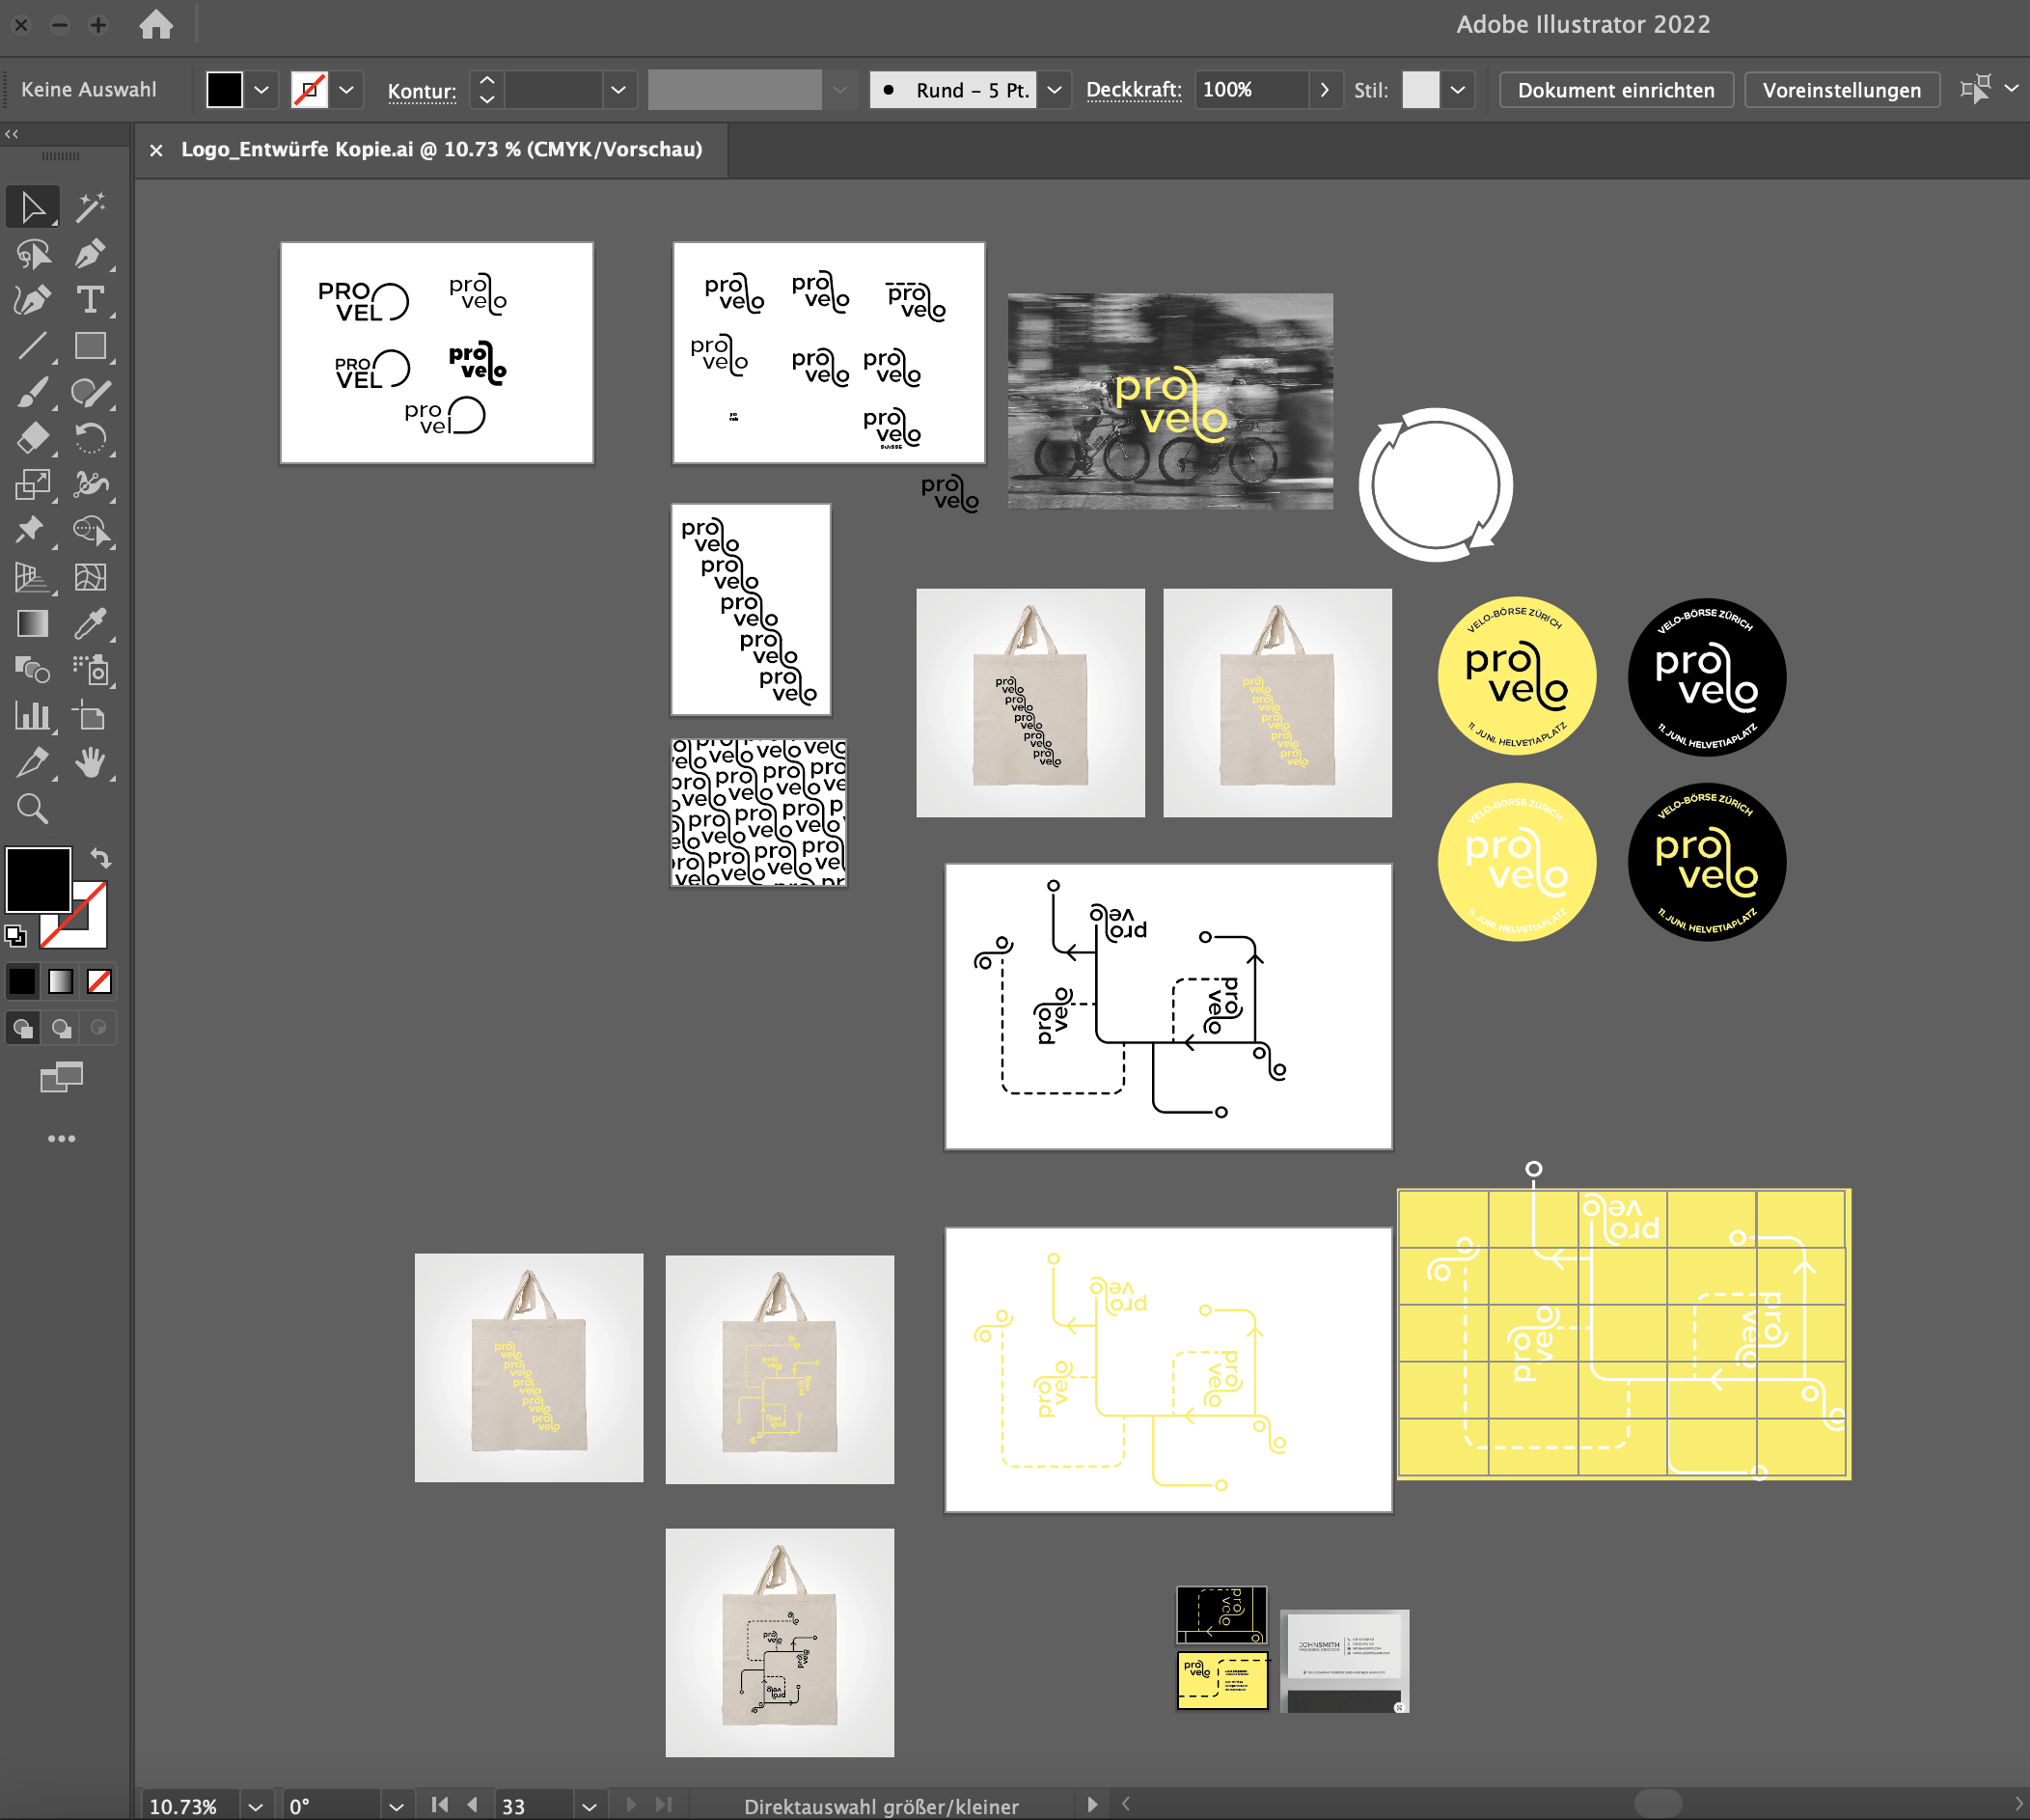
Task: Select the Mesh tool
Action: point(90,577)
